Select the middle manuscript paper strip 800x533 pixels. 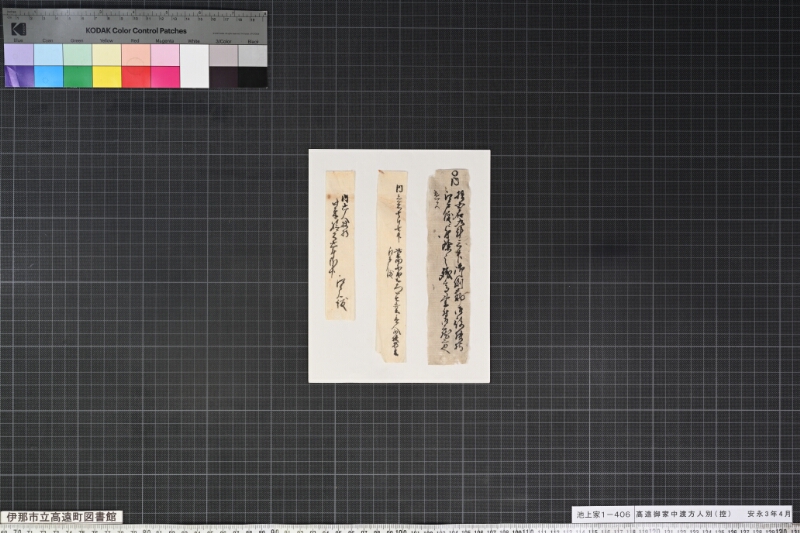pyautogui.click(x=391, y=266)
